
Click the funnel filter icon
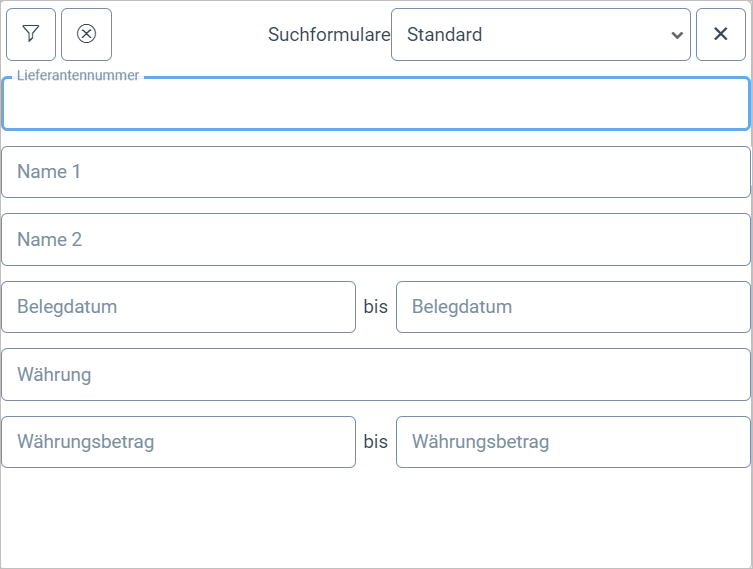pos(31,35)
